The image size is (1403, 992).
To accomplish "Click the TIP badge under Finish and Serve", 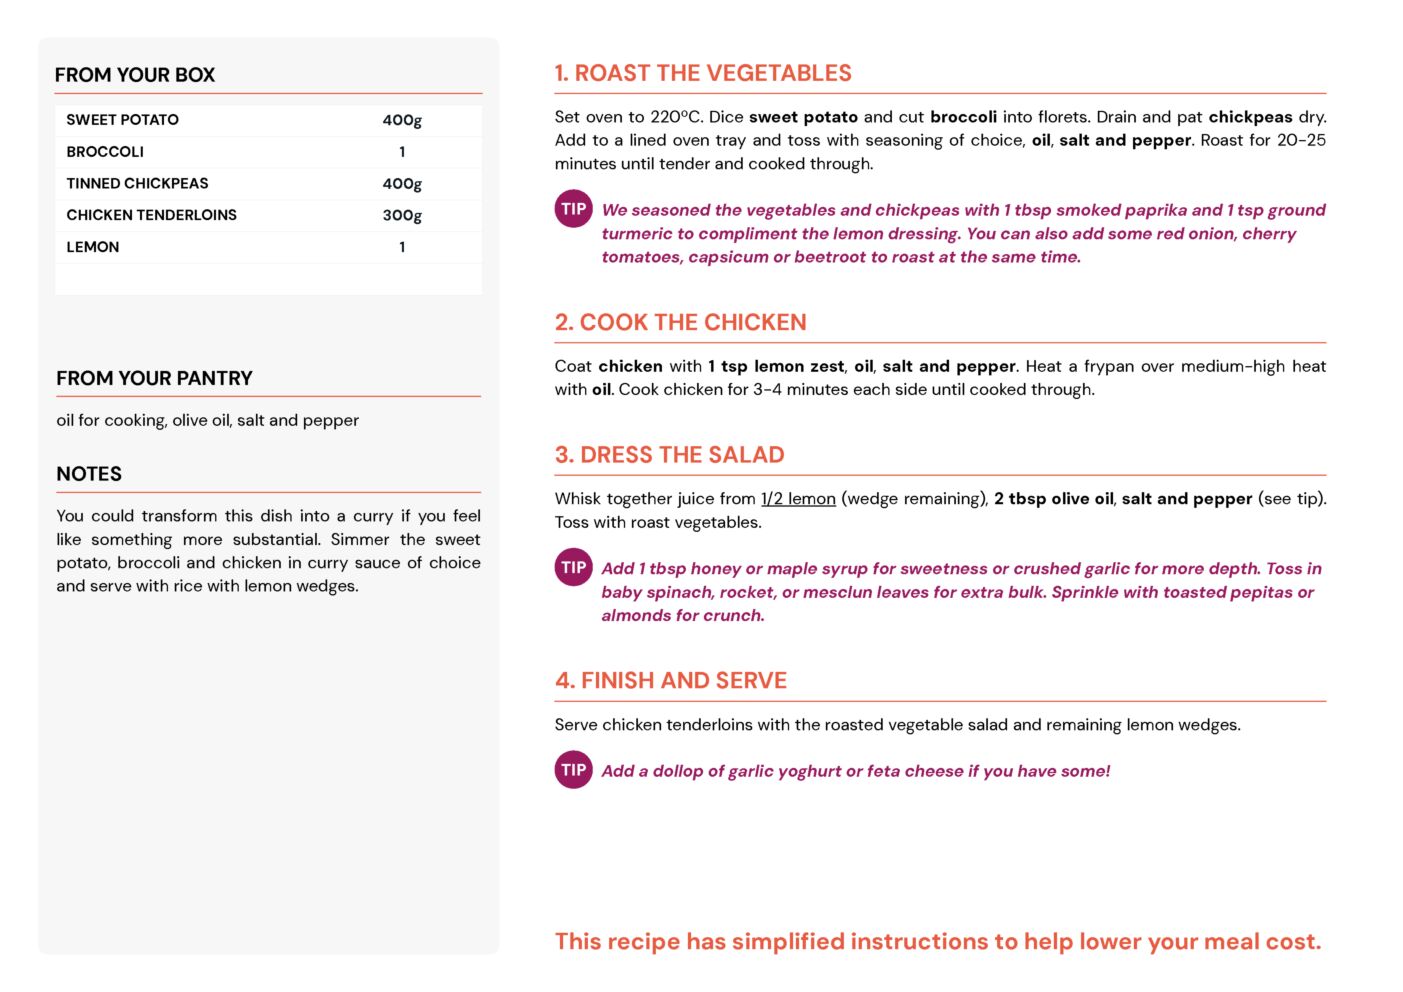I will click(x=573, y=770).
